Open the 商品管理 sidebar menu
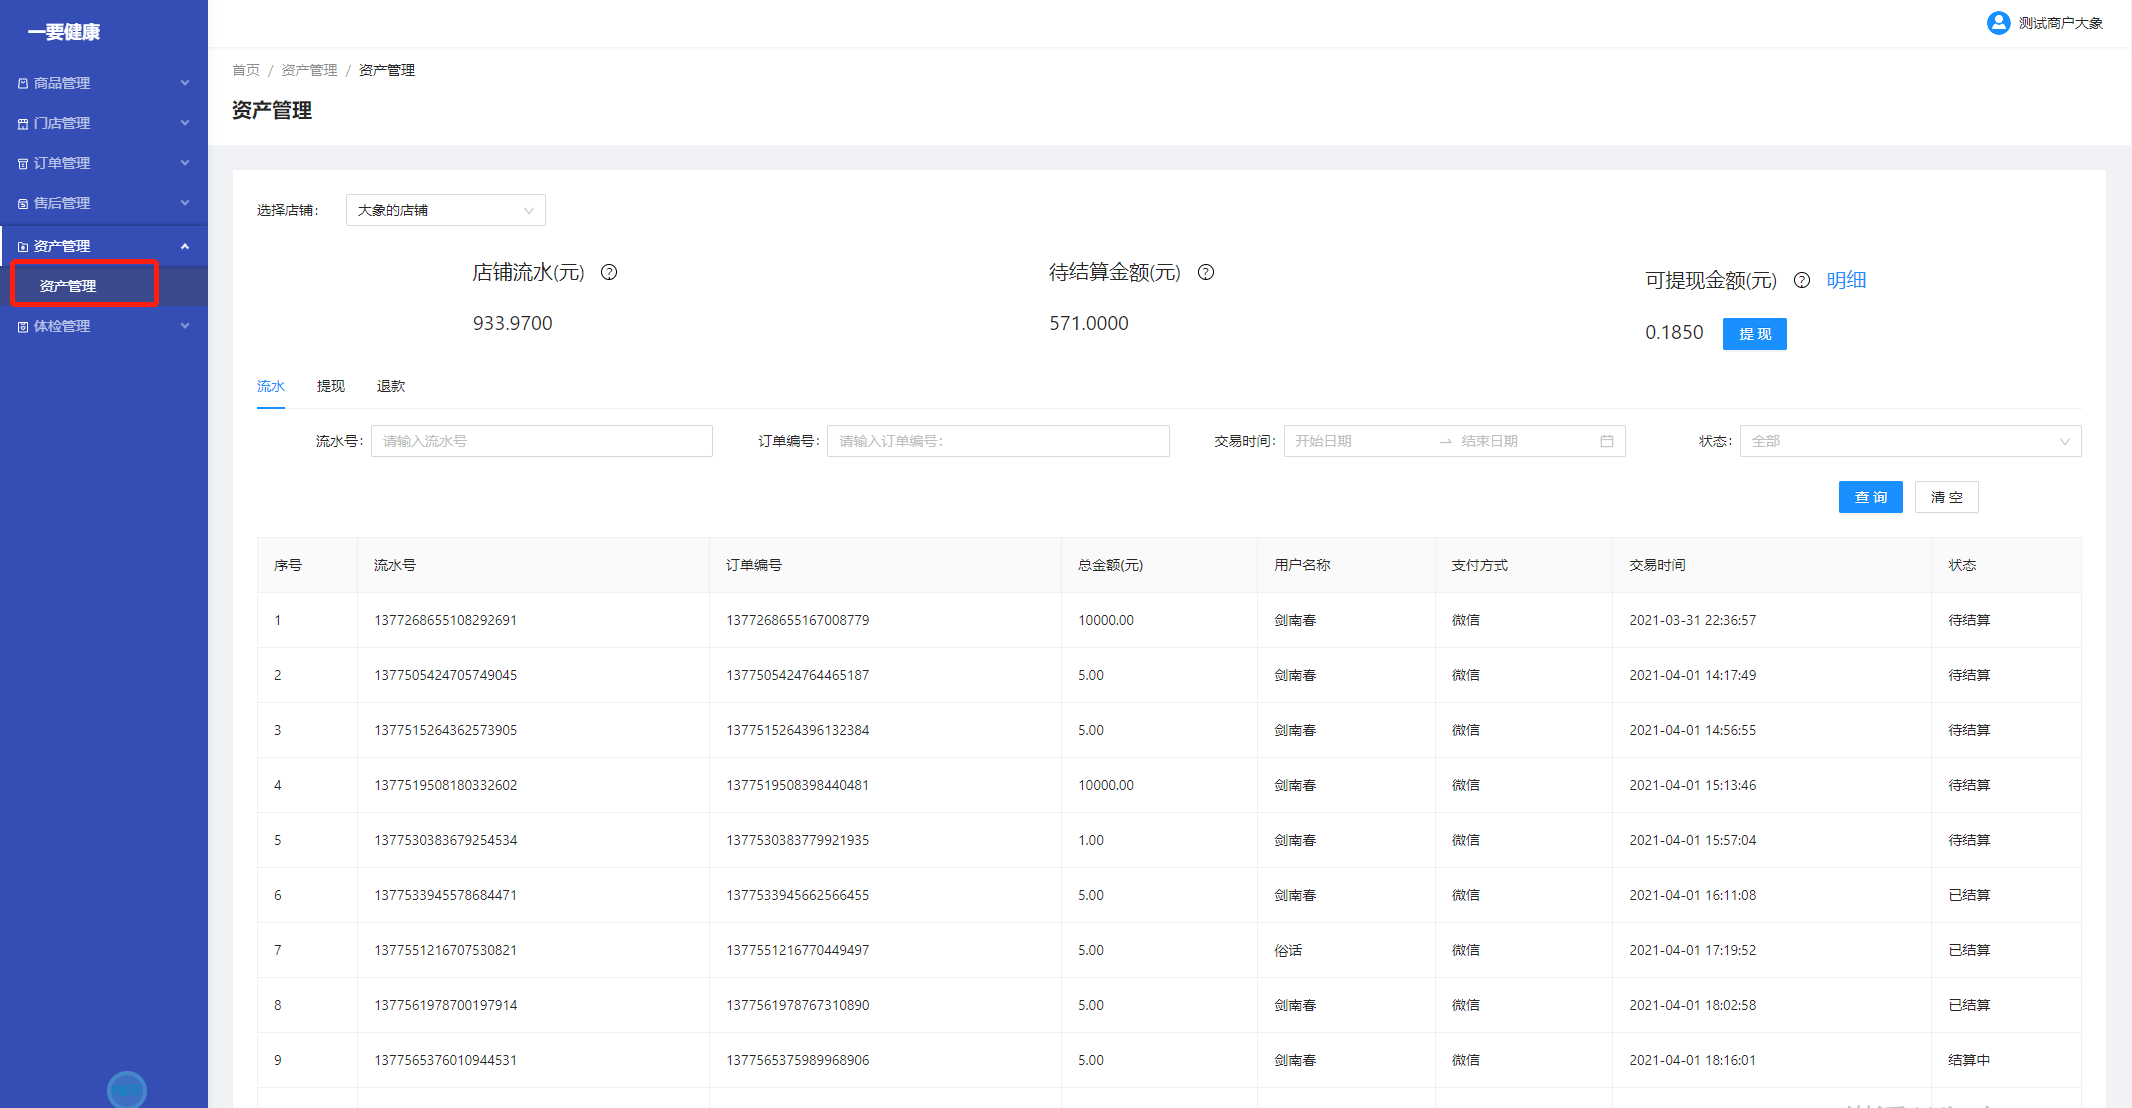 tap(104, 83)
